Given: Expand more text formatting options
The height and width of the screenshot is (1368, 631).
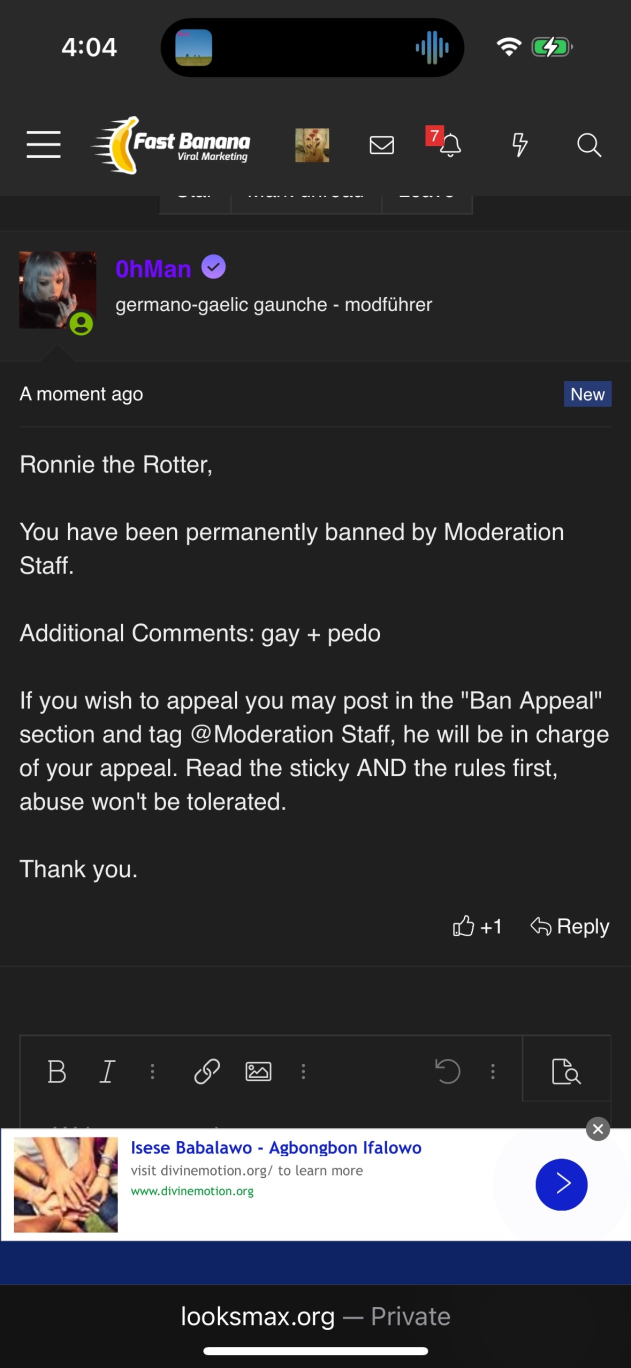Looking at the screenshot, I should [x=152, y=1072].
